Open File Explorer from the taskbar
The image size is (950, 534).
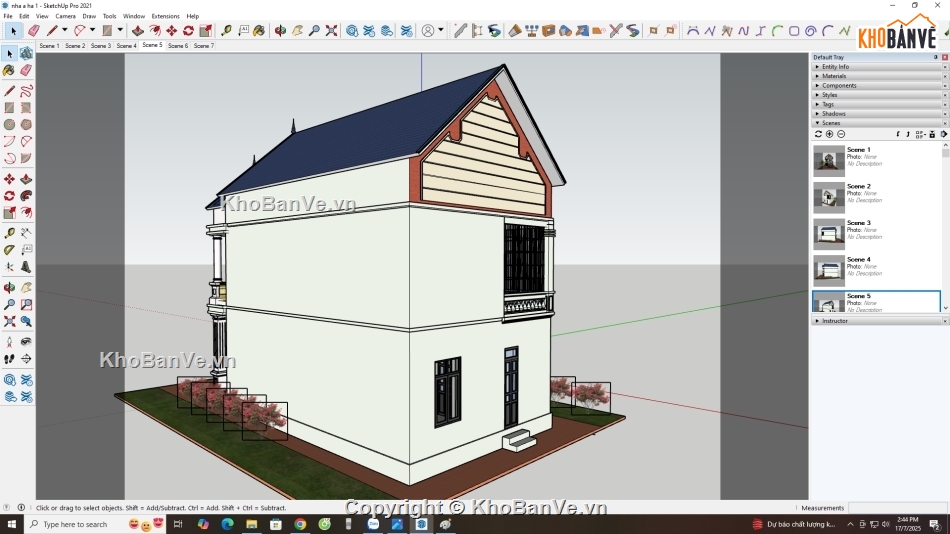251,524
